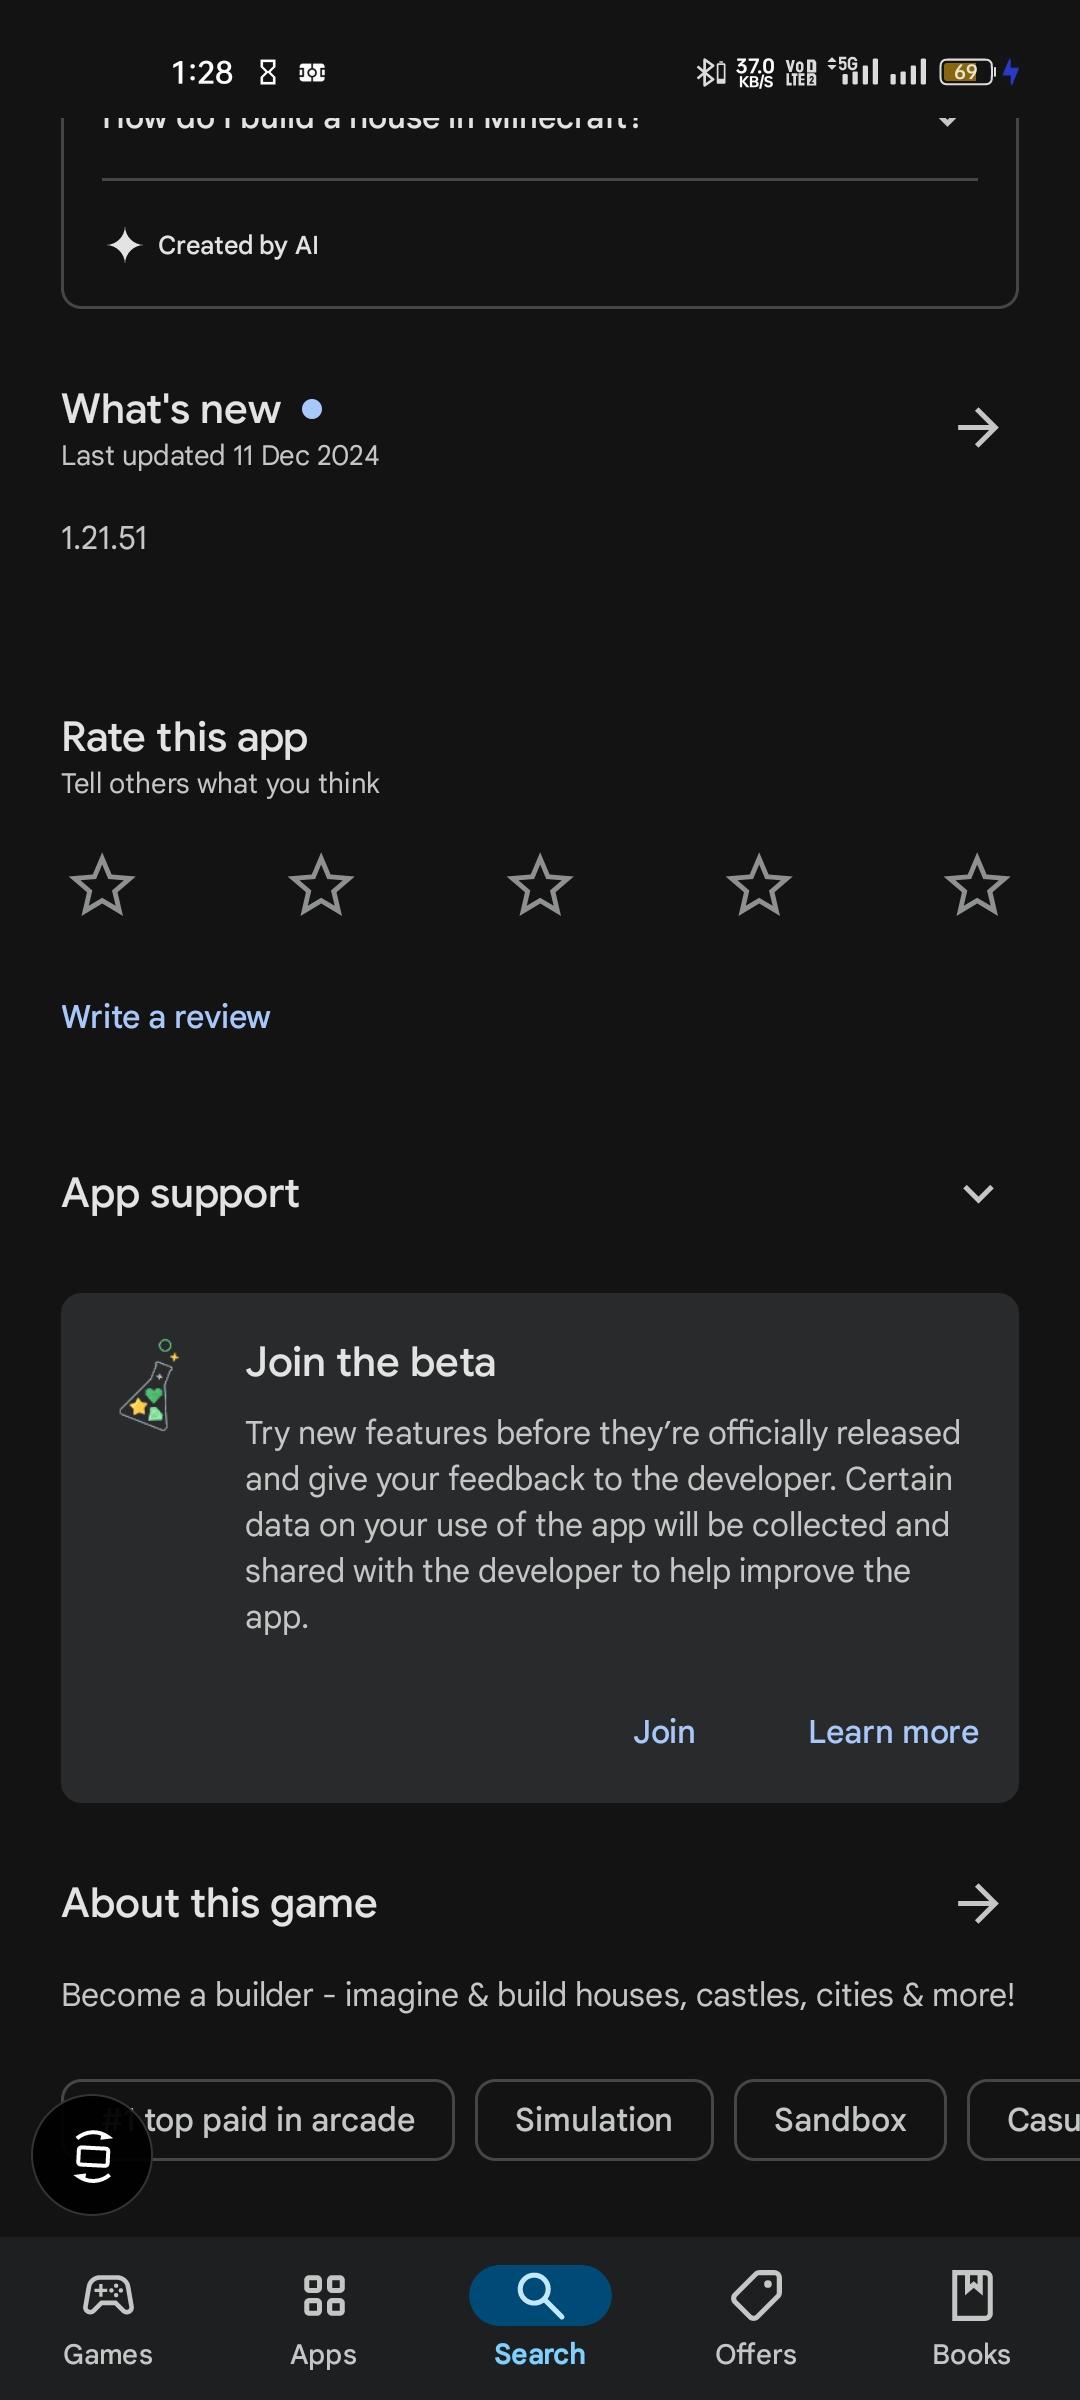
Task: Click Write a review
Action: tap(165, 1016)
